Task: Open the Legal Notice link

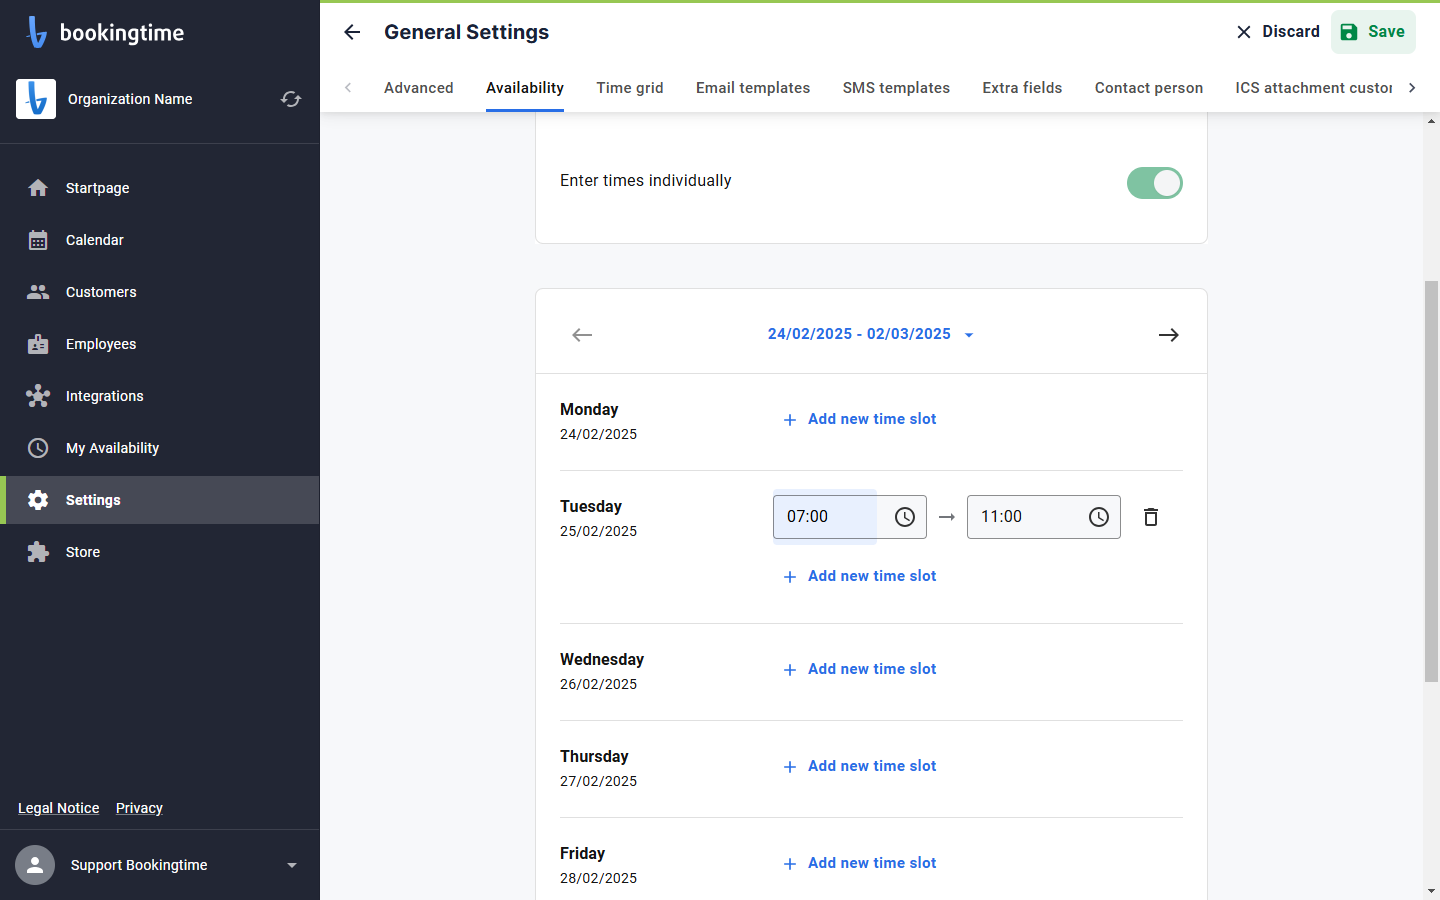Action: (59, 808)
